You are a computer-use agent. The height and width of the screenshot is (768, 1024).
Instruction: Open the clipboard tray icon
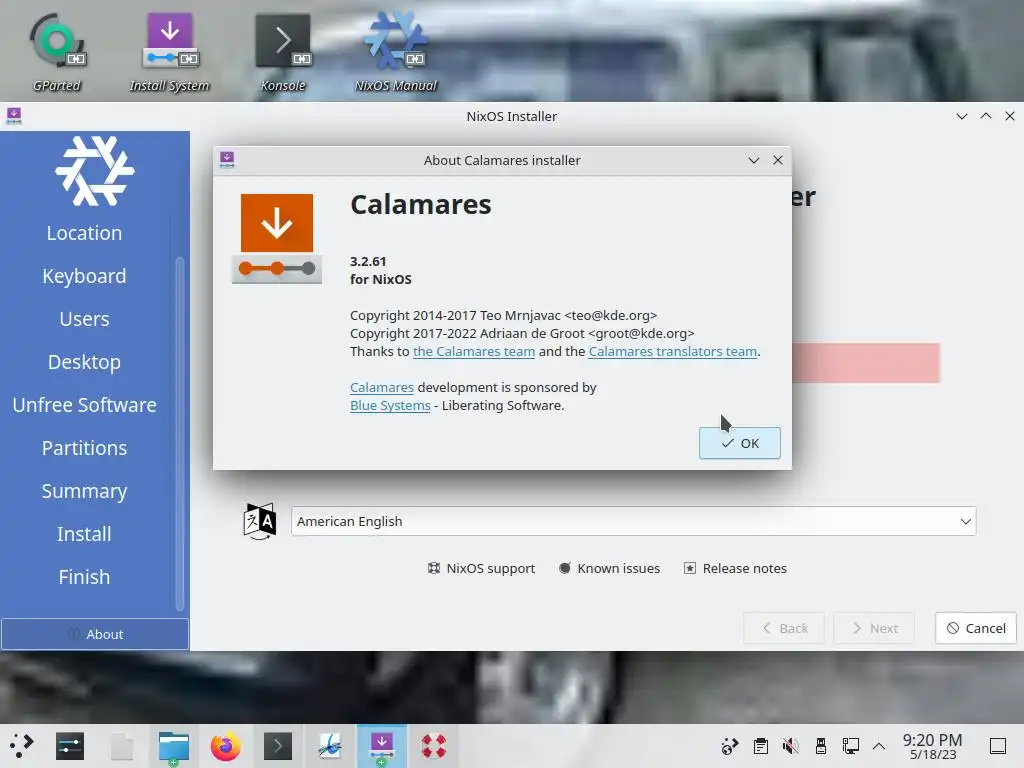point(760,746)
